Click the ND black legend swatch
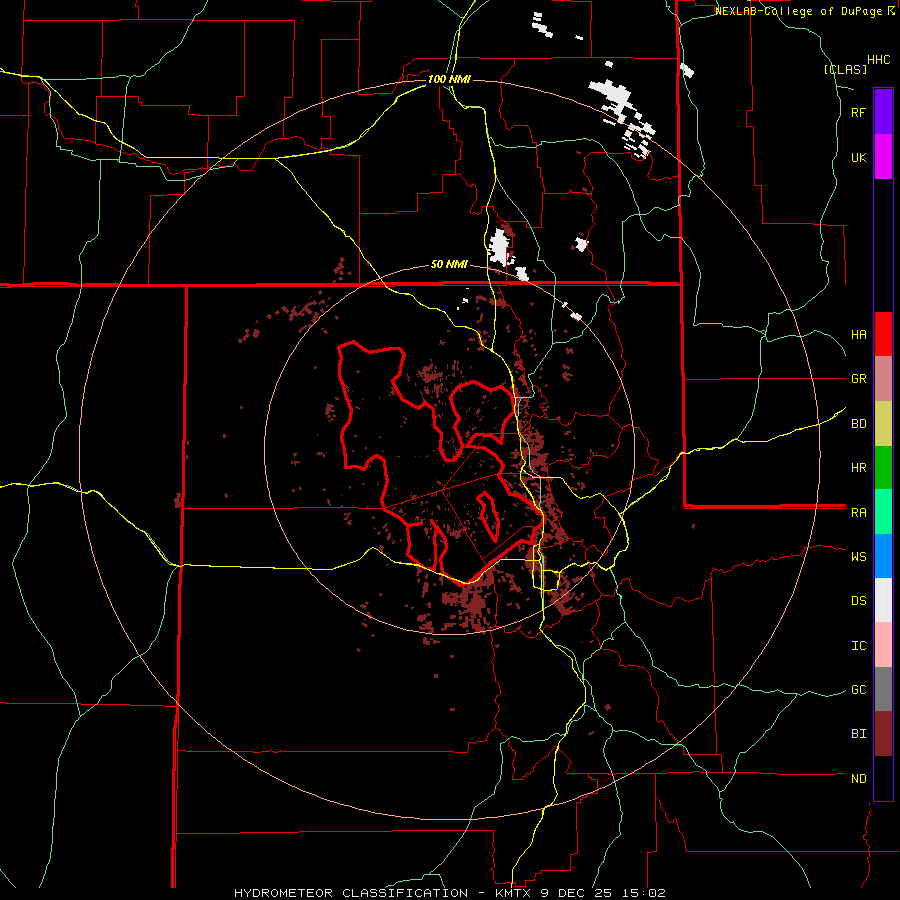Viewport: 900px width, 900px height. [x=883, y=778]
